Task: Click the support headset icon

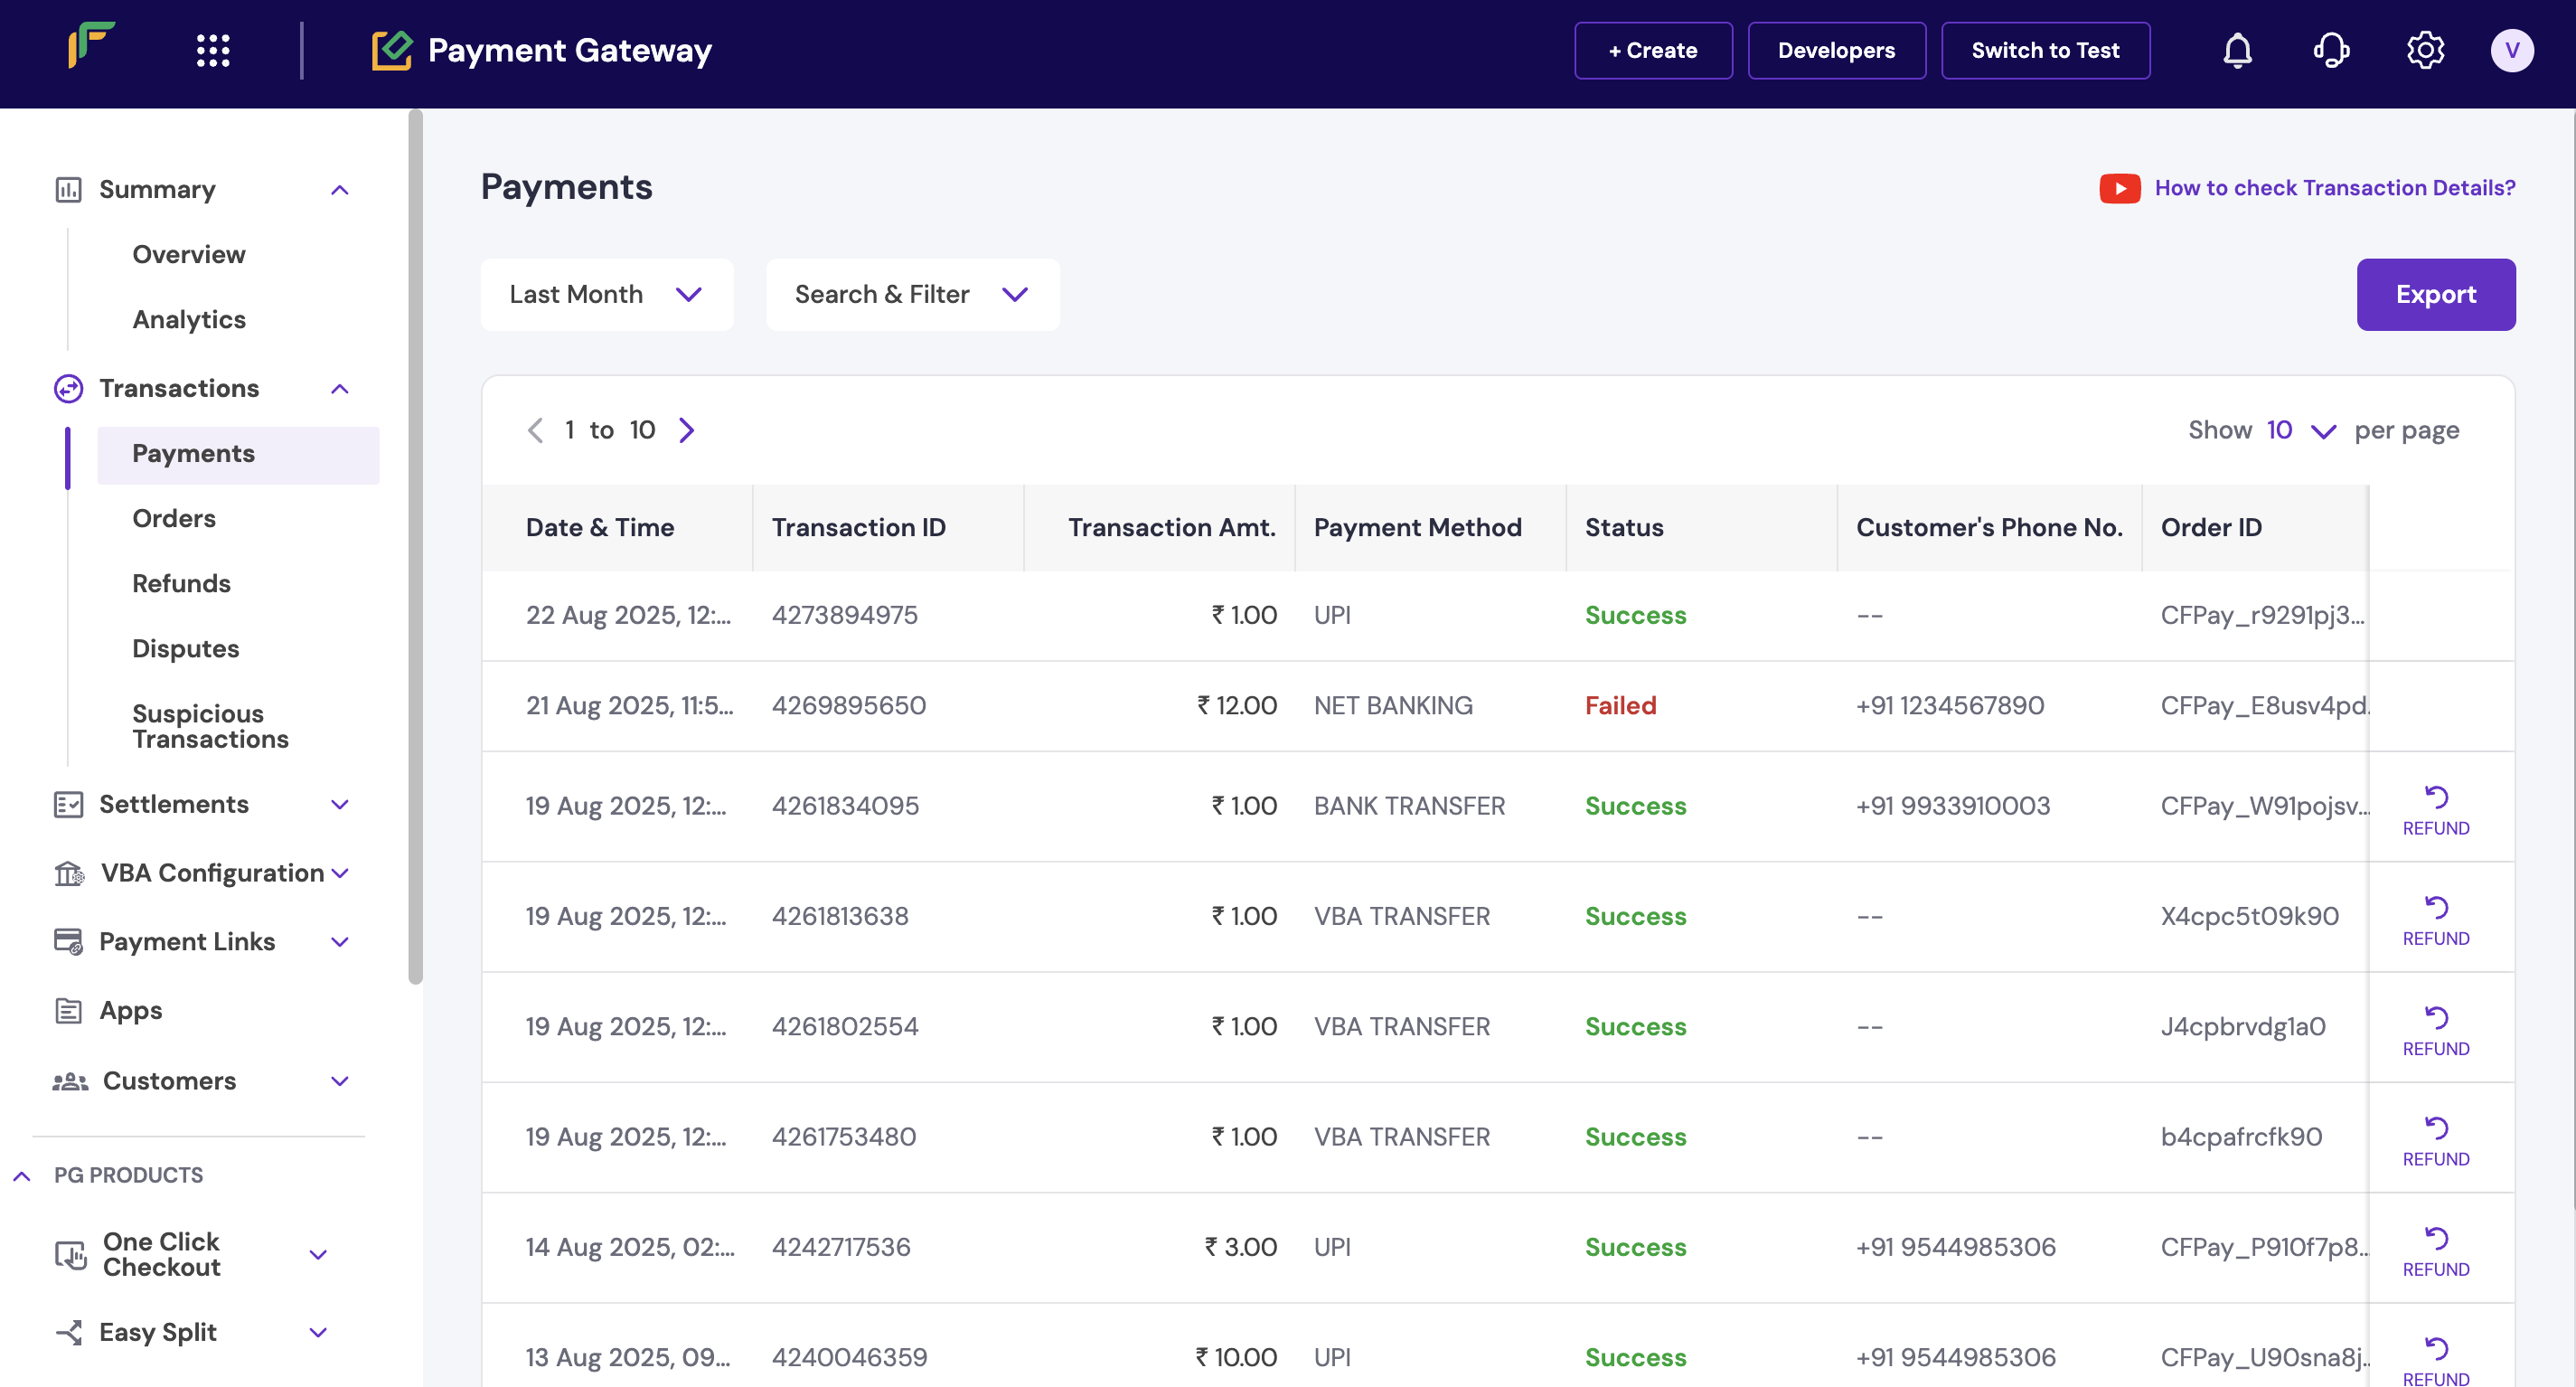Action: (x=2331, y=50)
